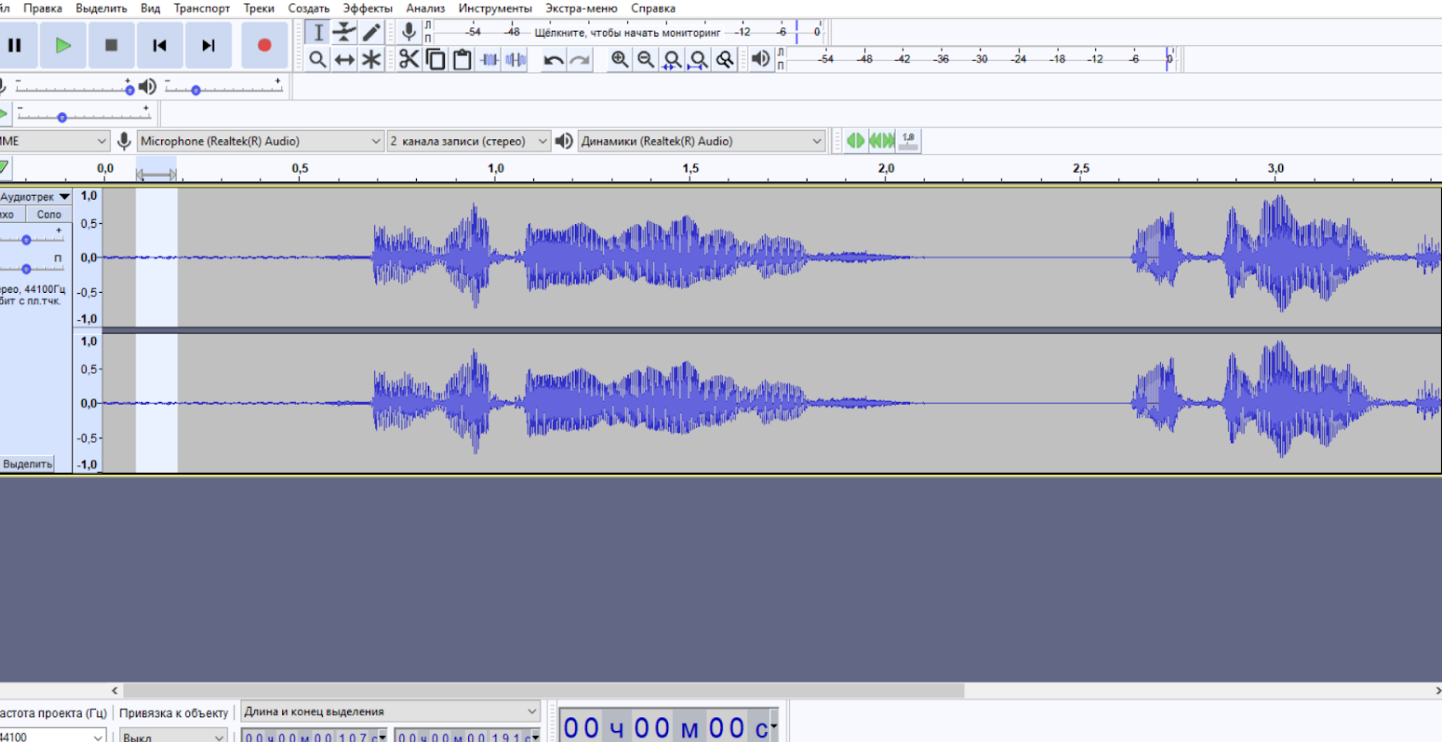This screenshot has width=1442, height=742.
Task: Click the playback meter speaker icon
Action: (761, 59)
